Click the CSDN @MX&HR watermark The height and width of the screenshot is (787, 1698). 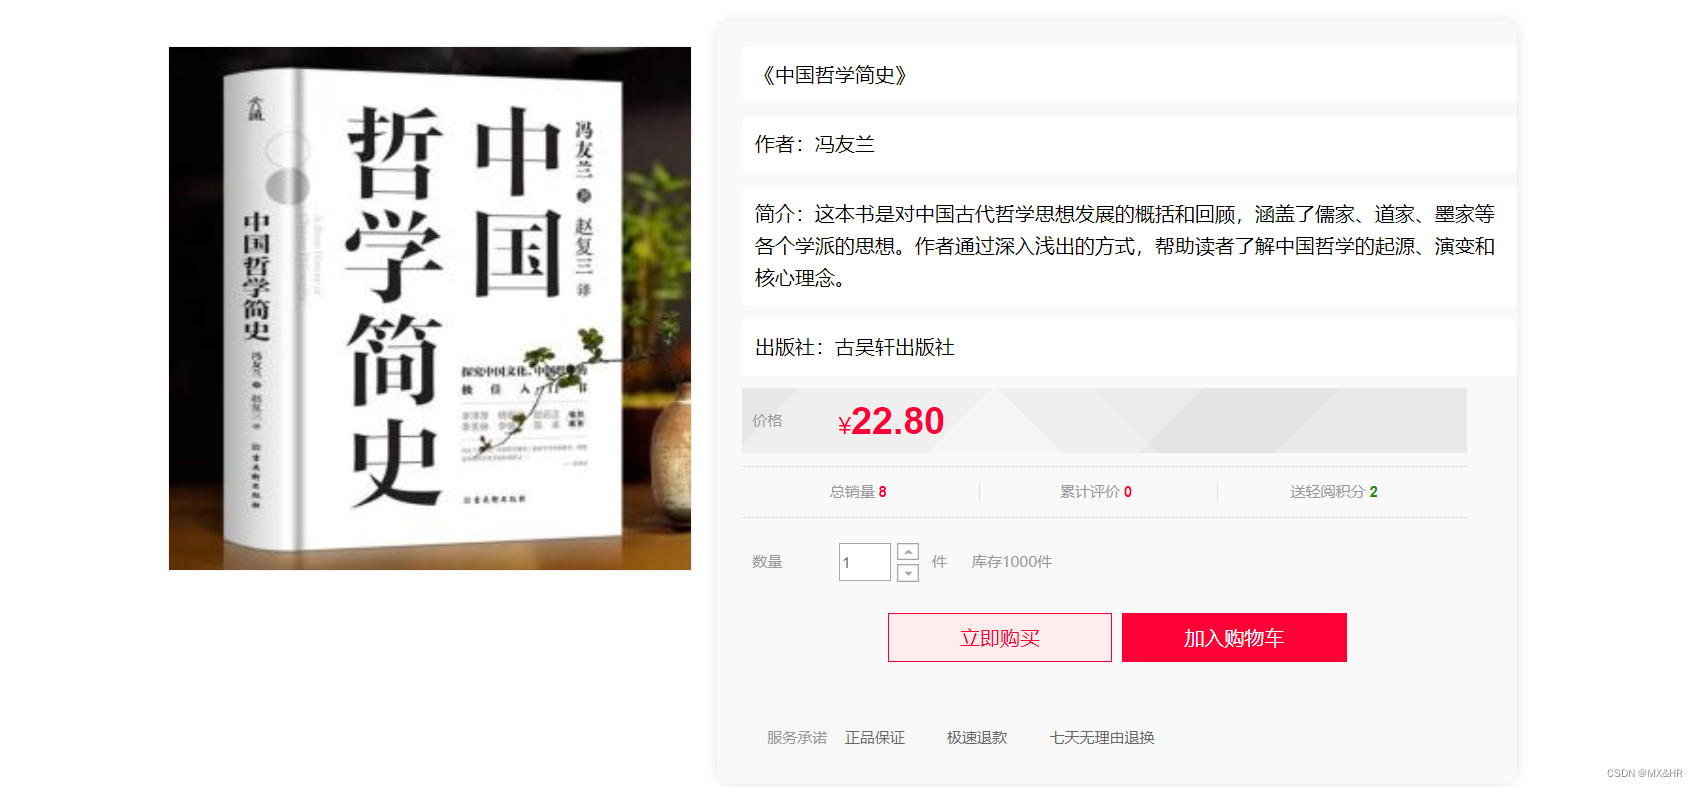(1645, 773)
